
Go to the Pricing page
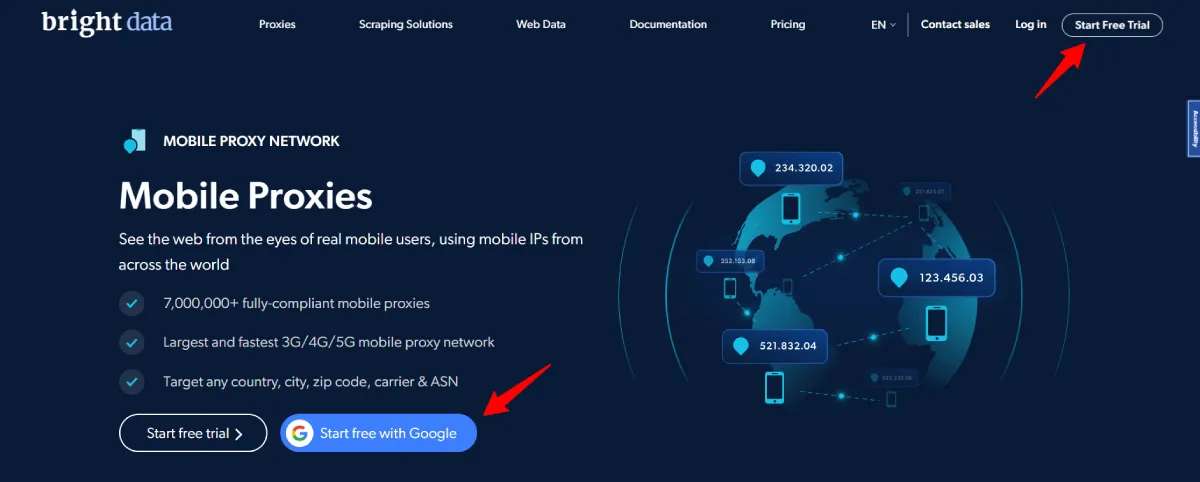pos(788,25)
